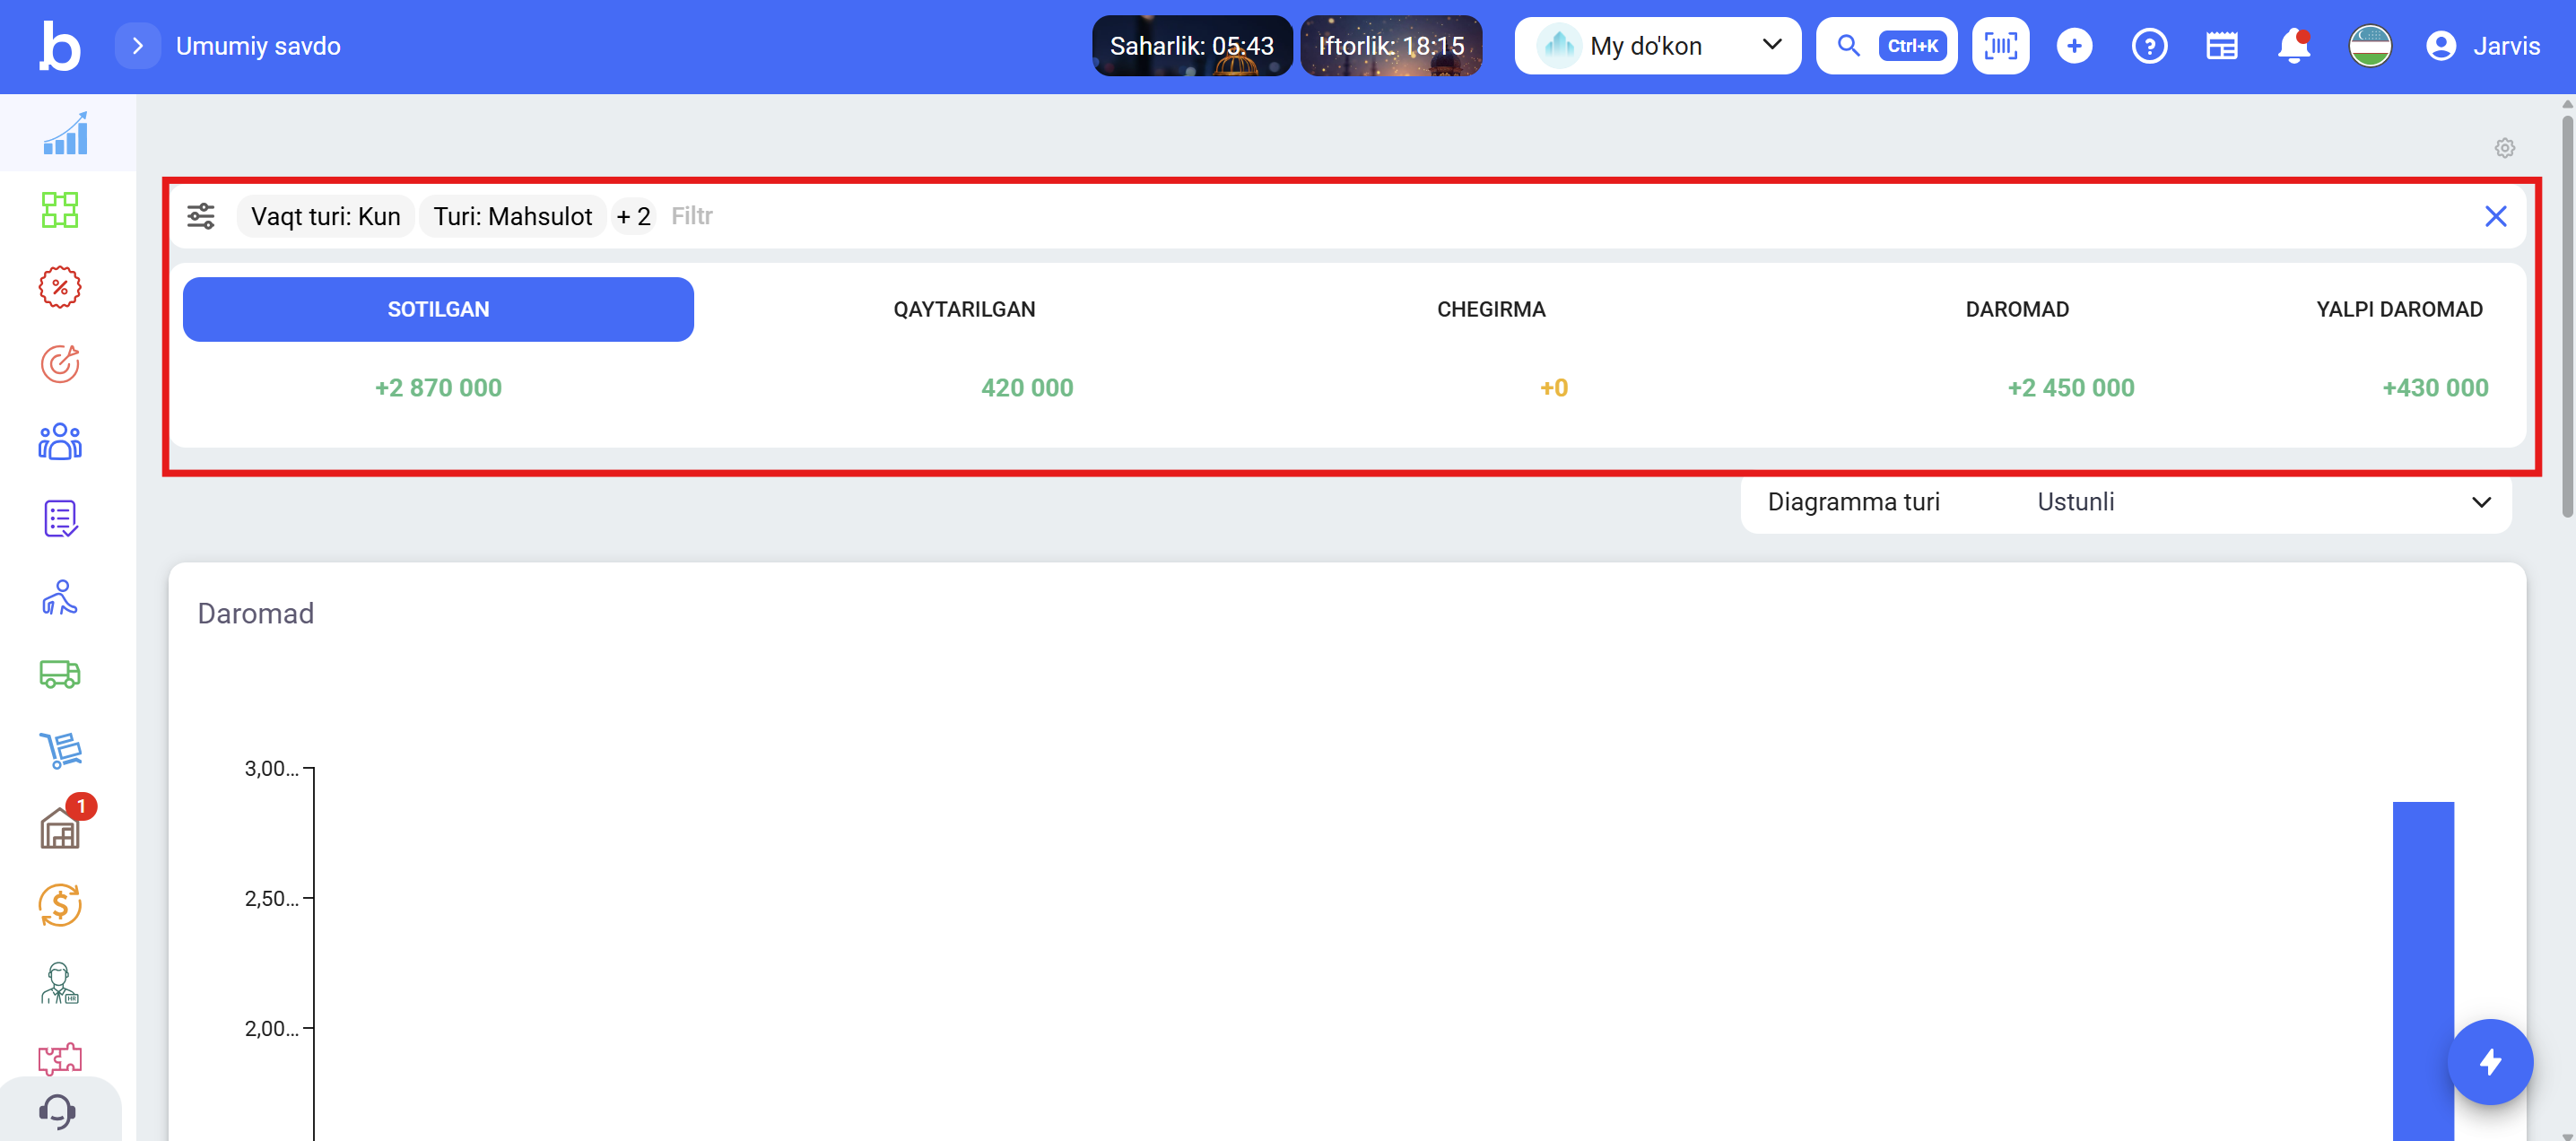Click the dollar exchange finance icon

point(60,905)
